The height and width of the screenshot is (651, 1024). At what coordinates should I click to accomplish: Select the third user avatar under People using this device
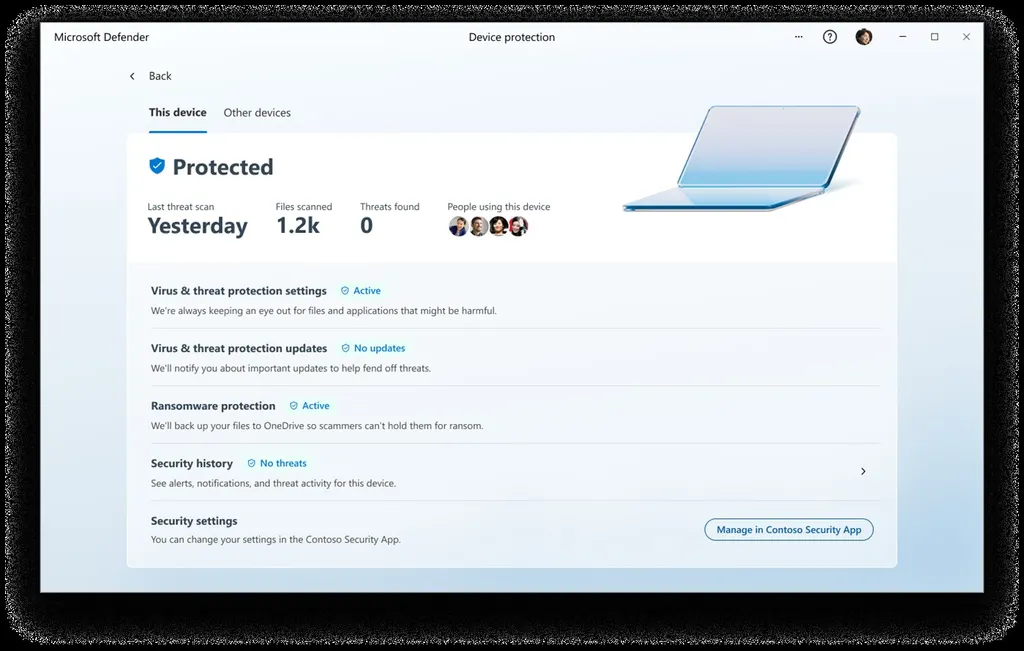(x=498, y=227)
